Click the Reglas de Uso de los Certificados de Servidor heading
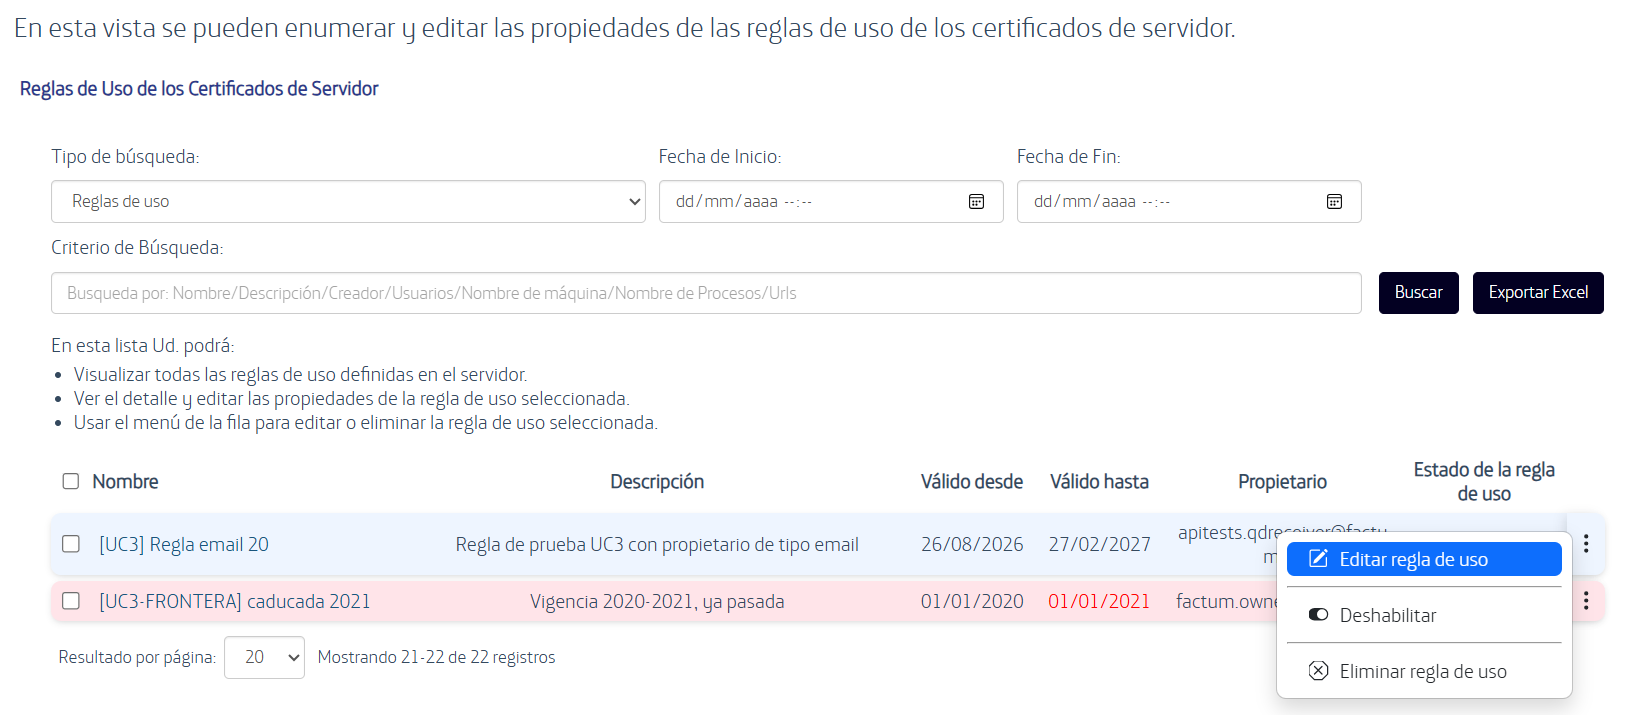 (x=199, y=89)
